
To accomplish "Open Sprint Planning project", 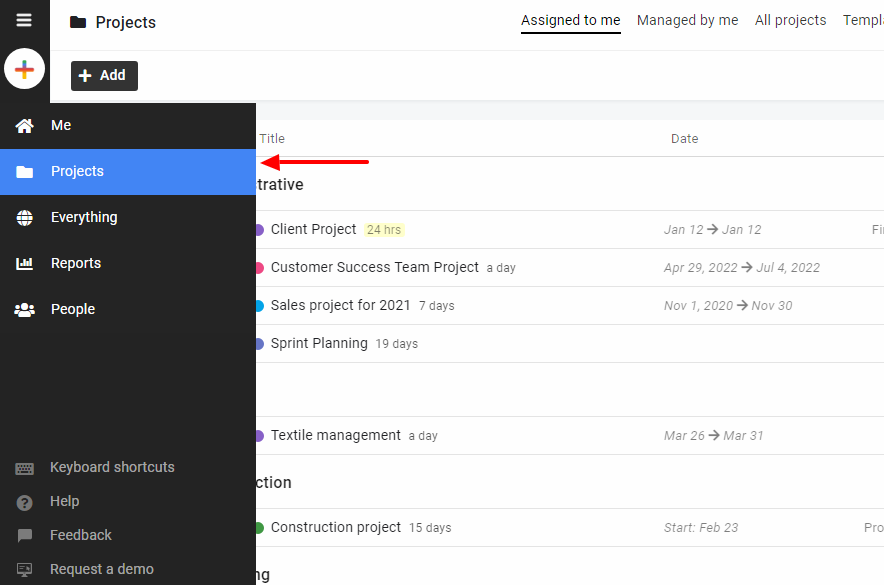I will tap(319, 343).
